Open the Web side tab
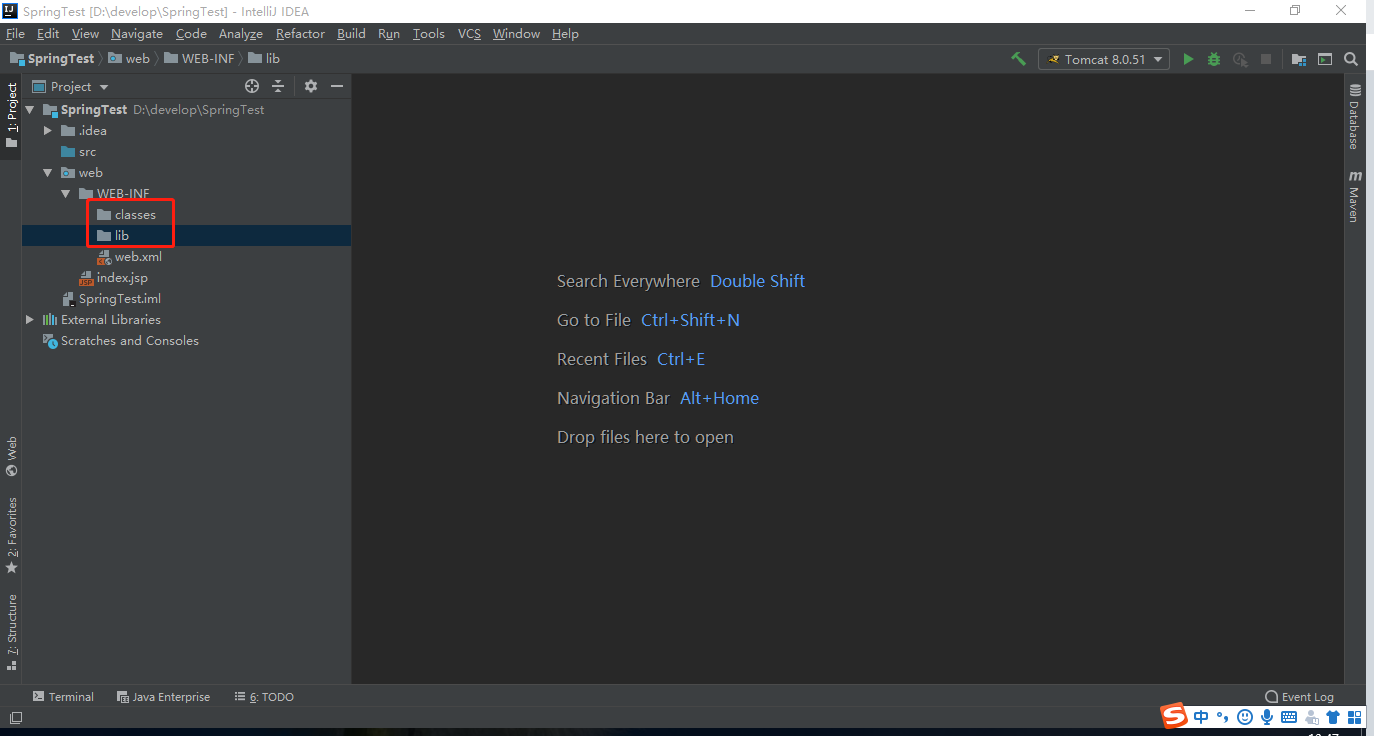 coord(11,456)
